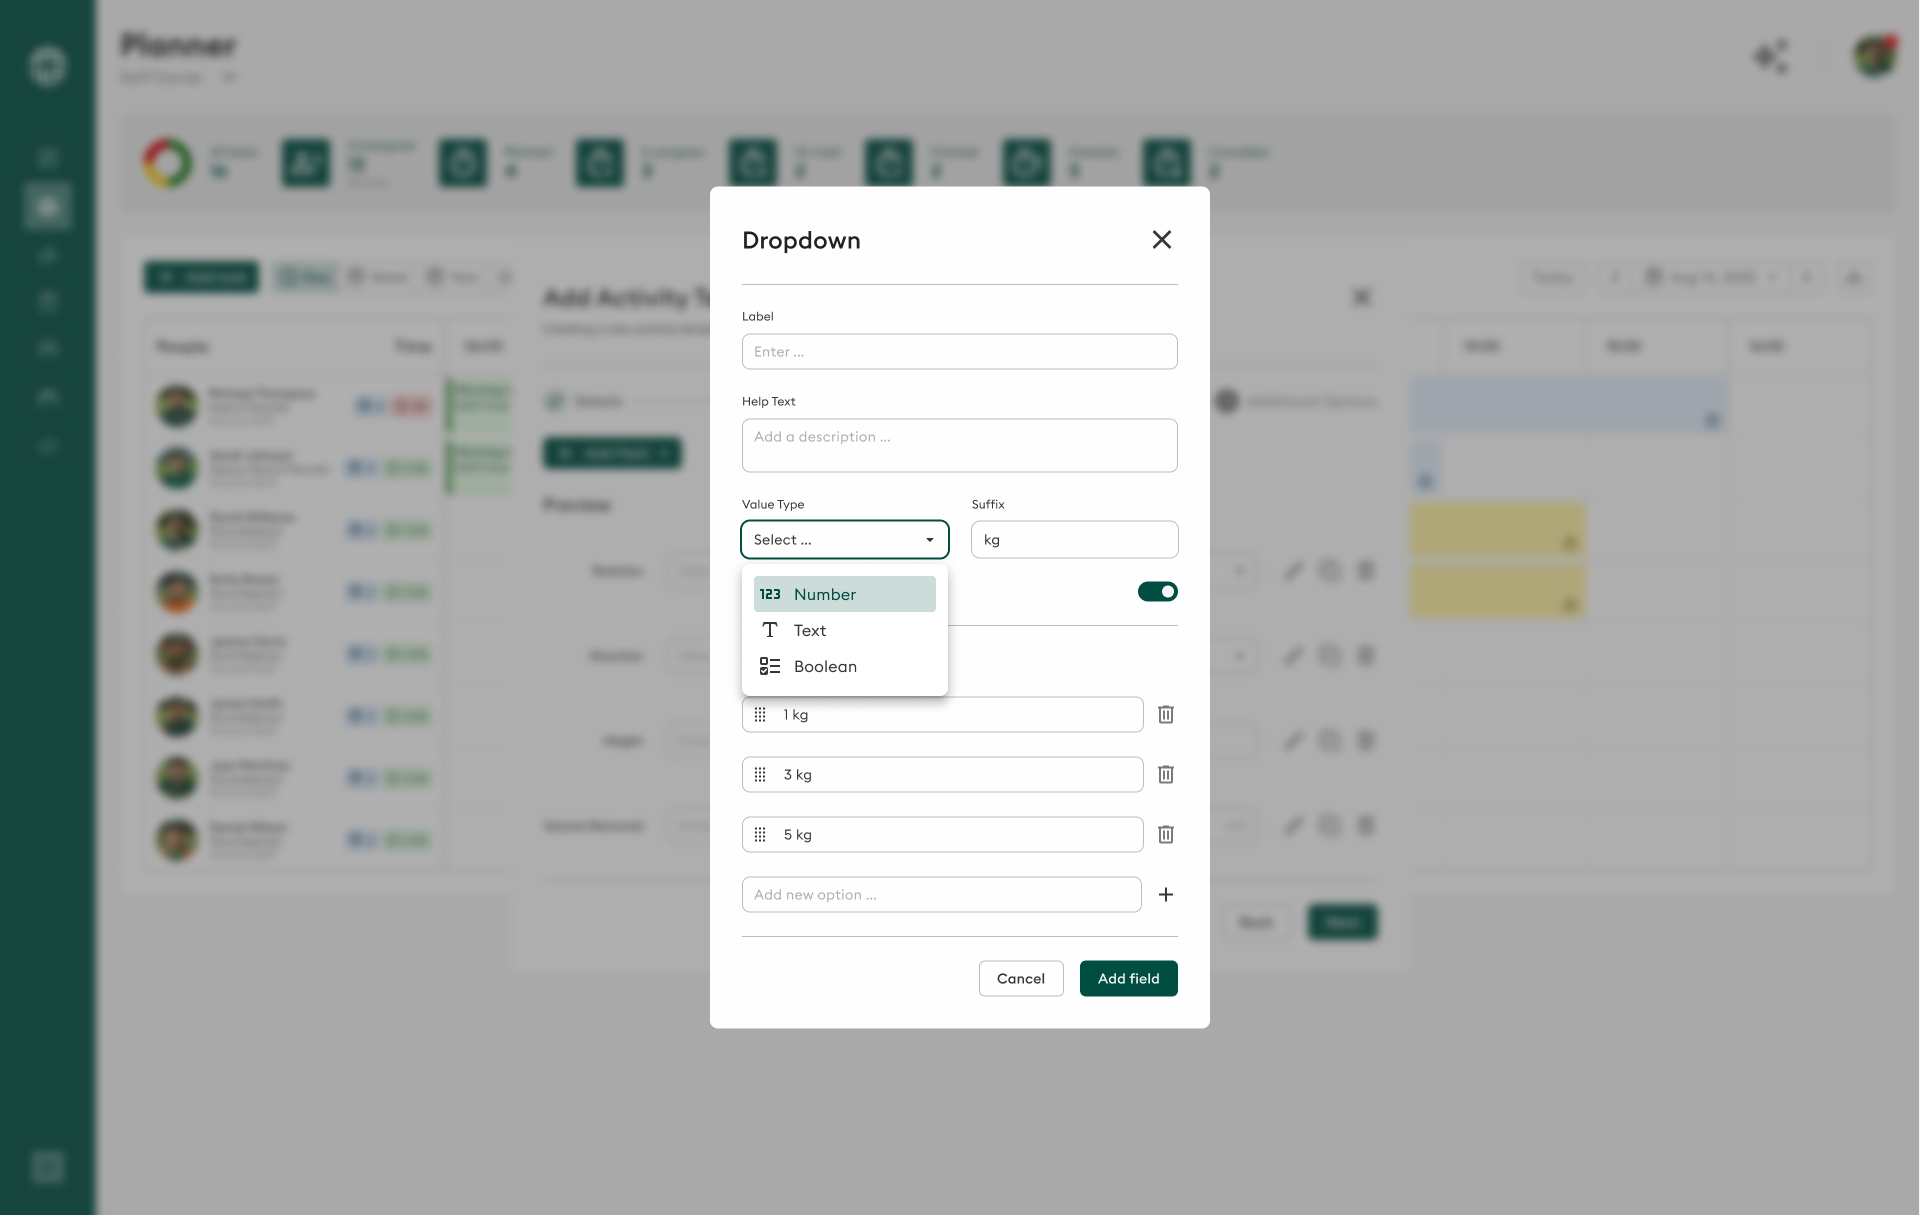Open the Value Type select dropdown
The height and width of the screenshot is (1215, 1920).
coord(844,539)
